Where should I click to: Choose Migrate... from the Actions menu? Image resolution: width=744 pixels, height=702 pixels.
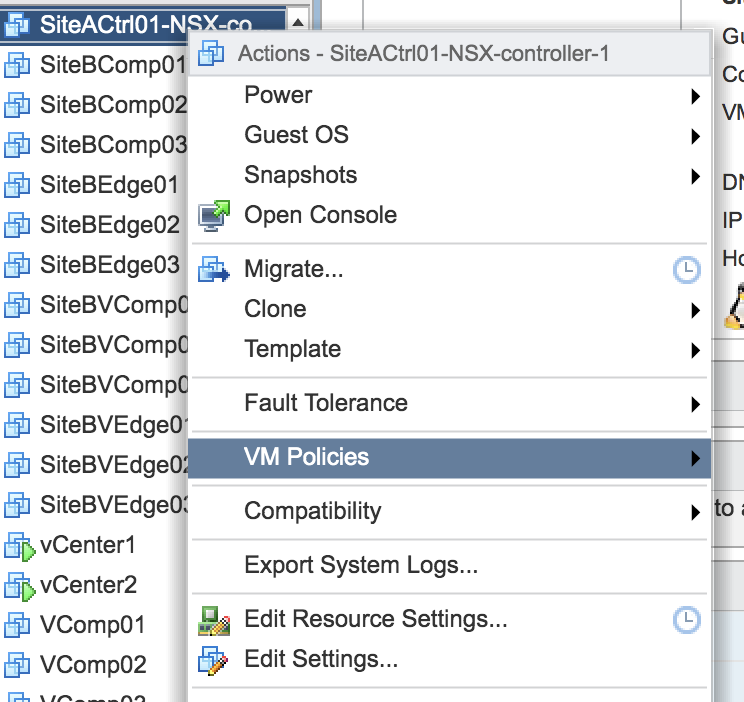(x=449, y=269)
